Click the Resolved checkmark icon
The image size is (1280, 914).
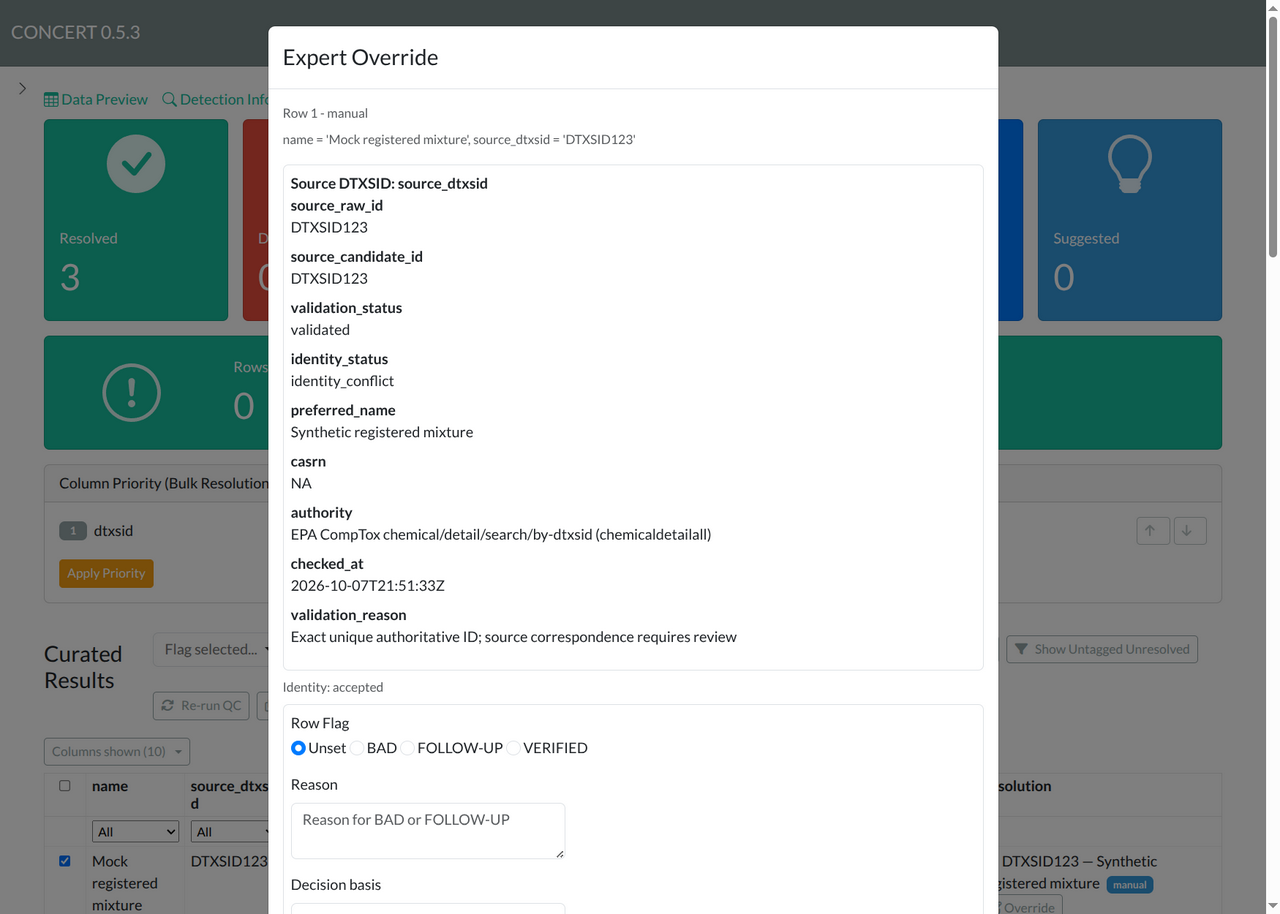point(136,163)
